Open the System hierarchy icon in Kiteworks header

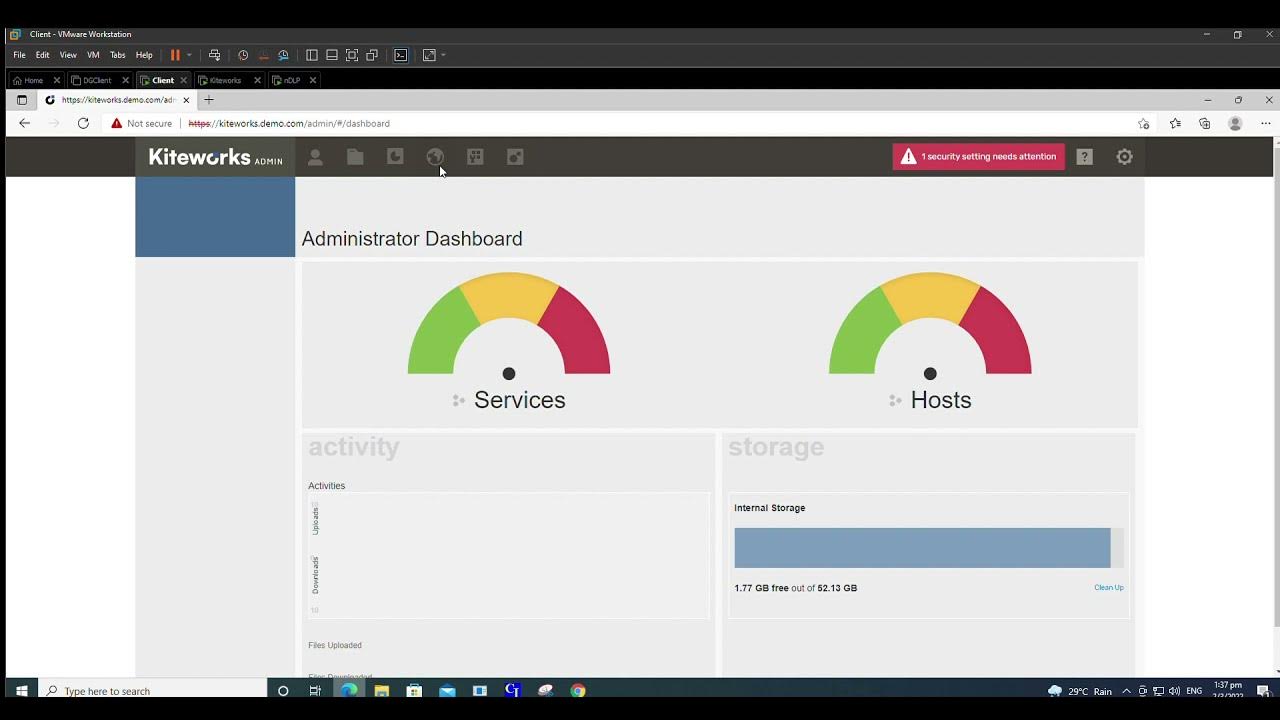point(475,157)
